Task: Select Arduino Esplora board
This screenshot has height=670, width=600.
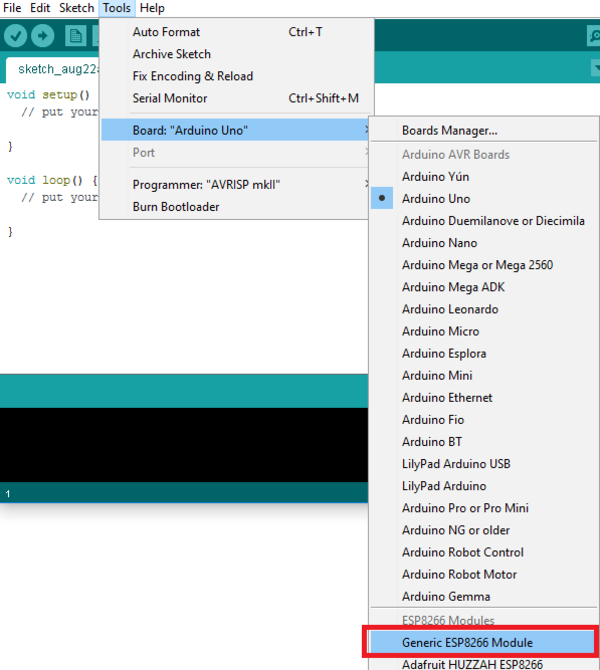Action: point(484,353)
